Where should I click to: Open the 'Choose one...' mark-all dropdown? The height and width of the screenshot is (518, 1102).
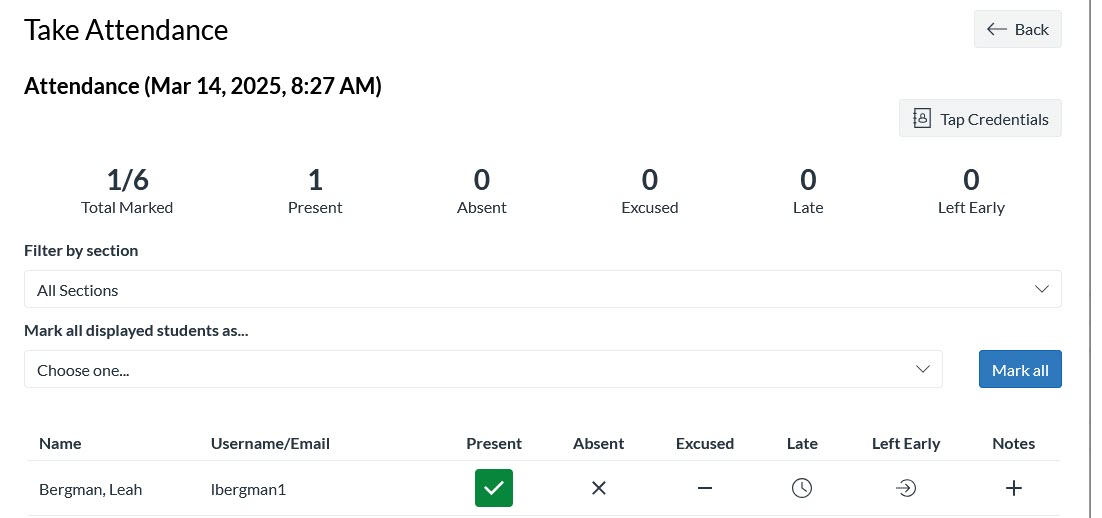[x=482, y=370]
